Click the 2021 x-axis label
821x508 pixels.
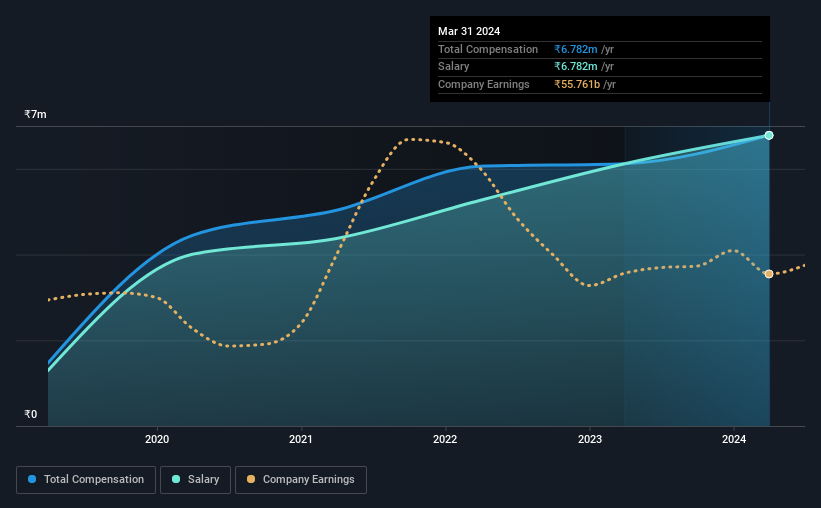click(x=301, y=439)
